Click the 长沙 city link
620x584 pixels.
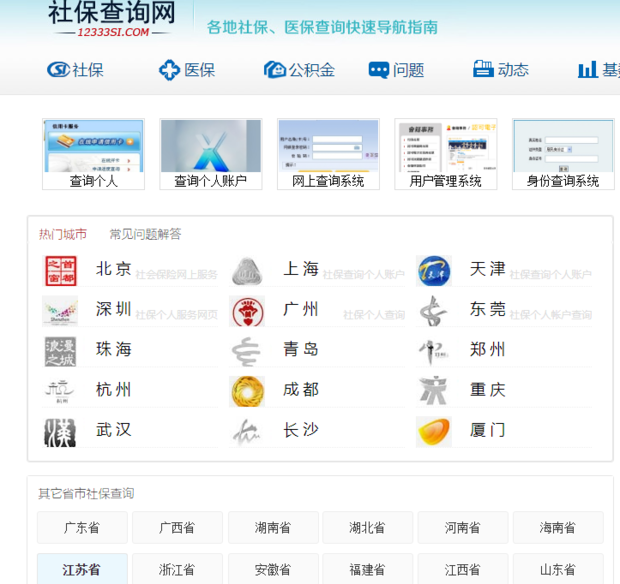[x=301, y=430]
